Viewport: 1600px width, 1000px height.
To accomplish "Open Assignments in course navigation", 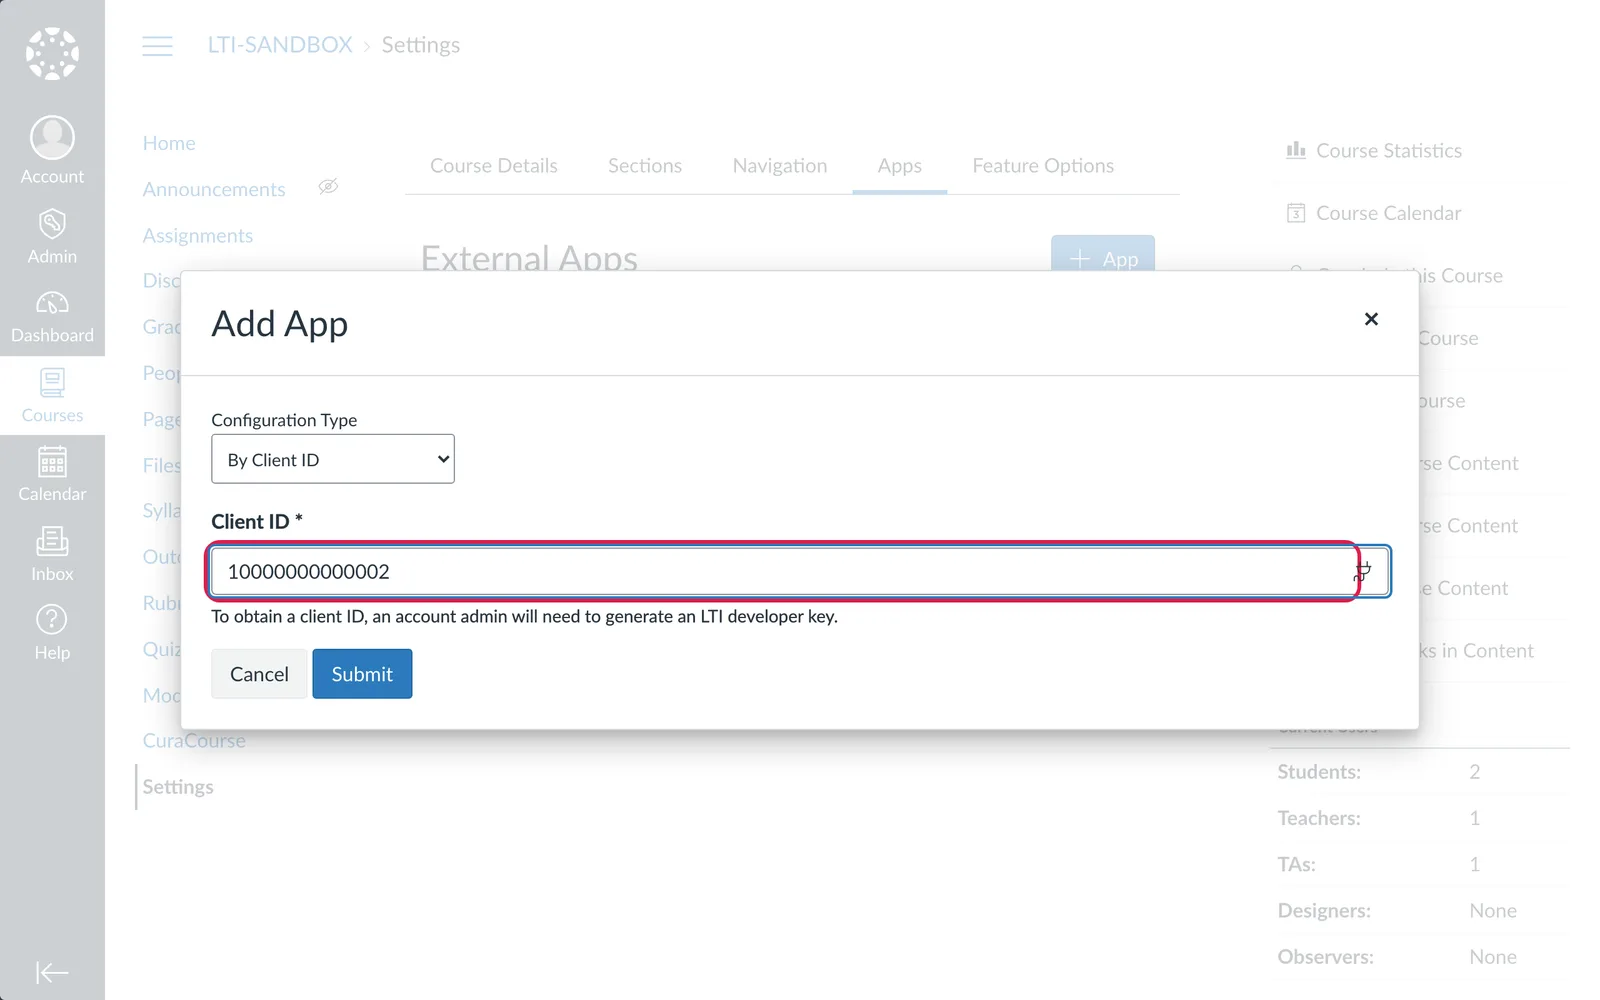I will [x=198, y=235].
